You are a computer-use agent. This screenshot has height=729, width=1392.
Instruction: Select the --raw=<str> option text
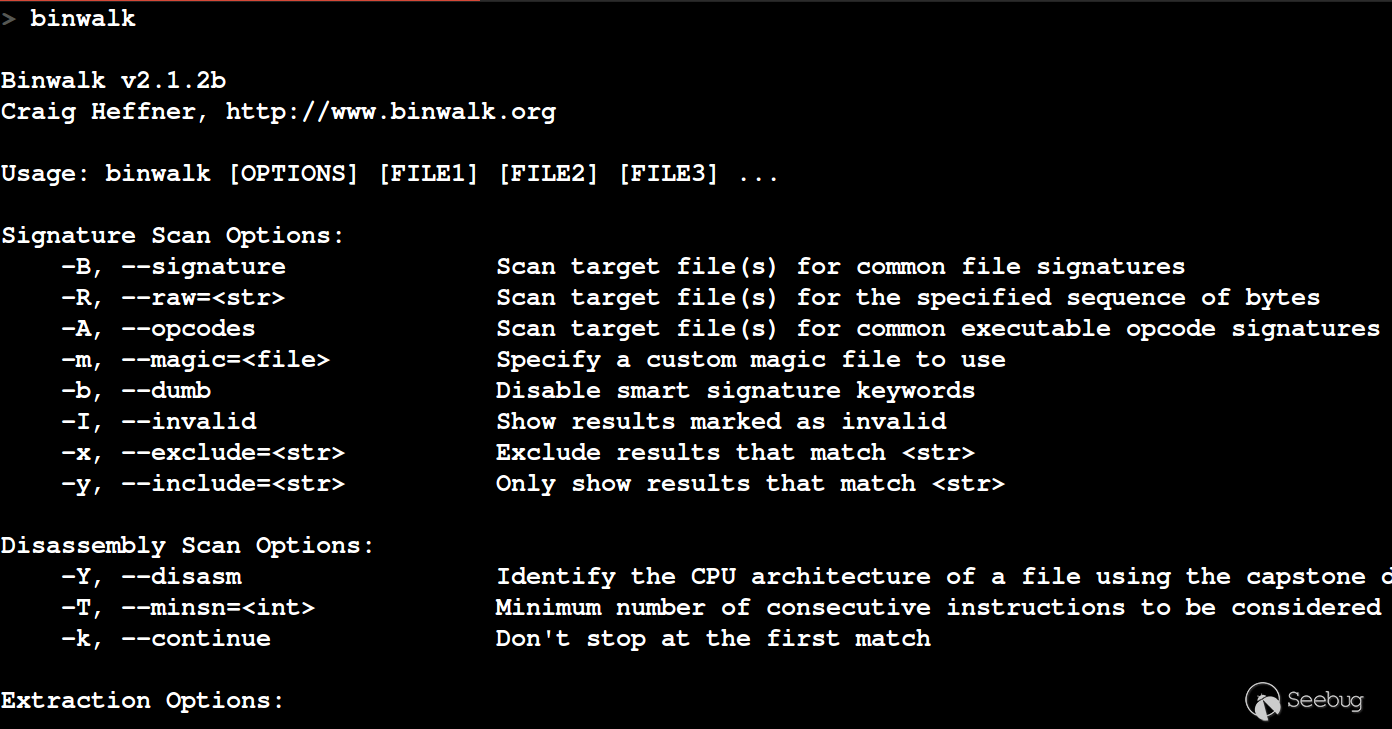(x=203, y=298)
